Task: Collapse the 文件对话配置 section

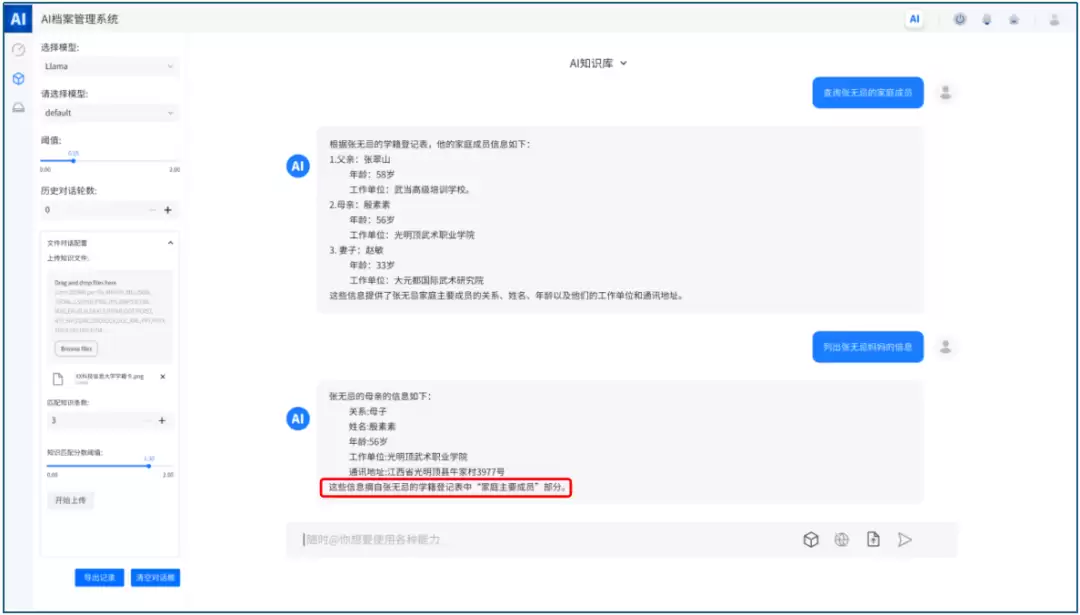Action: coord(170,242)
